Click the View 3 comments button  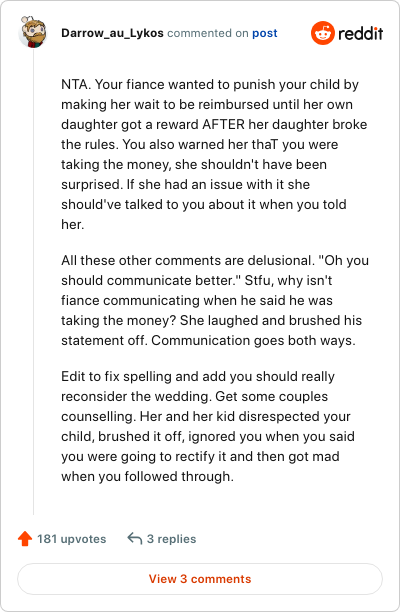click(x=200, y=579)
